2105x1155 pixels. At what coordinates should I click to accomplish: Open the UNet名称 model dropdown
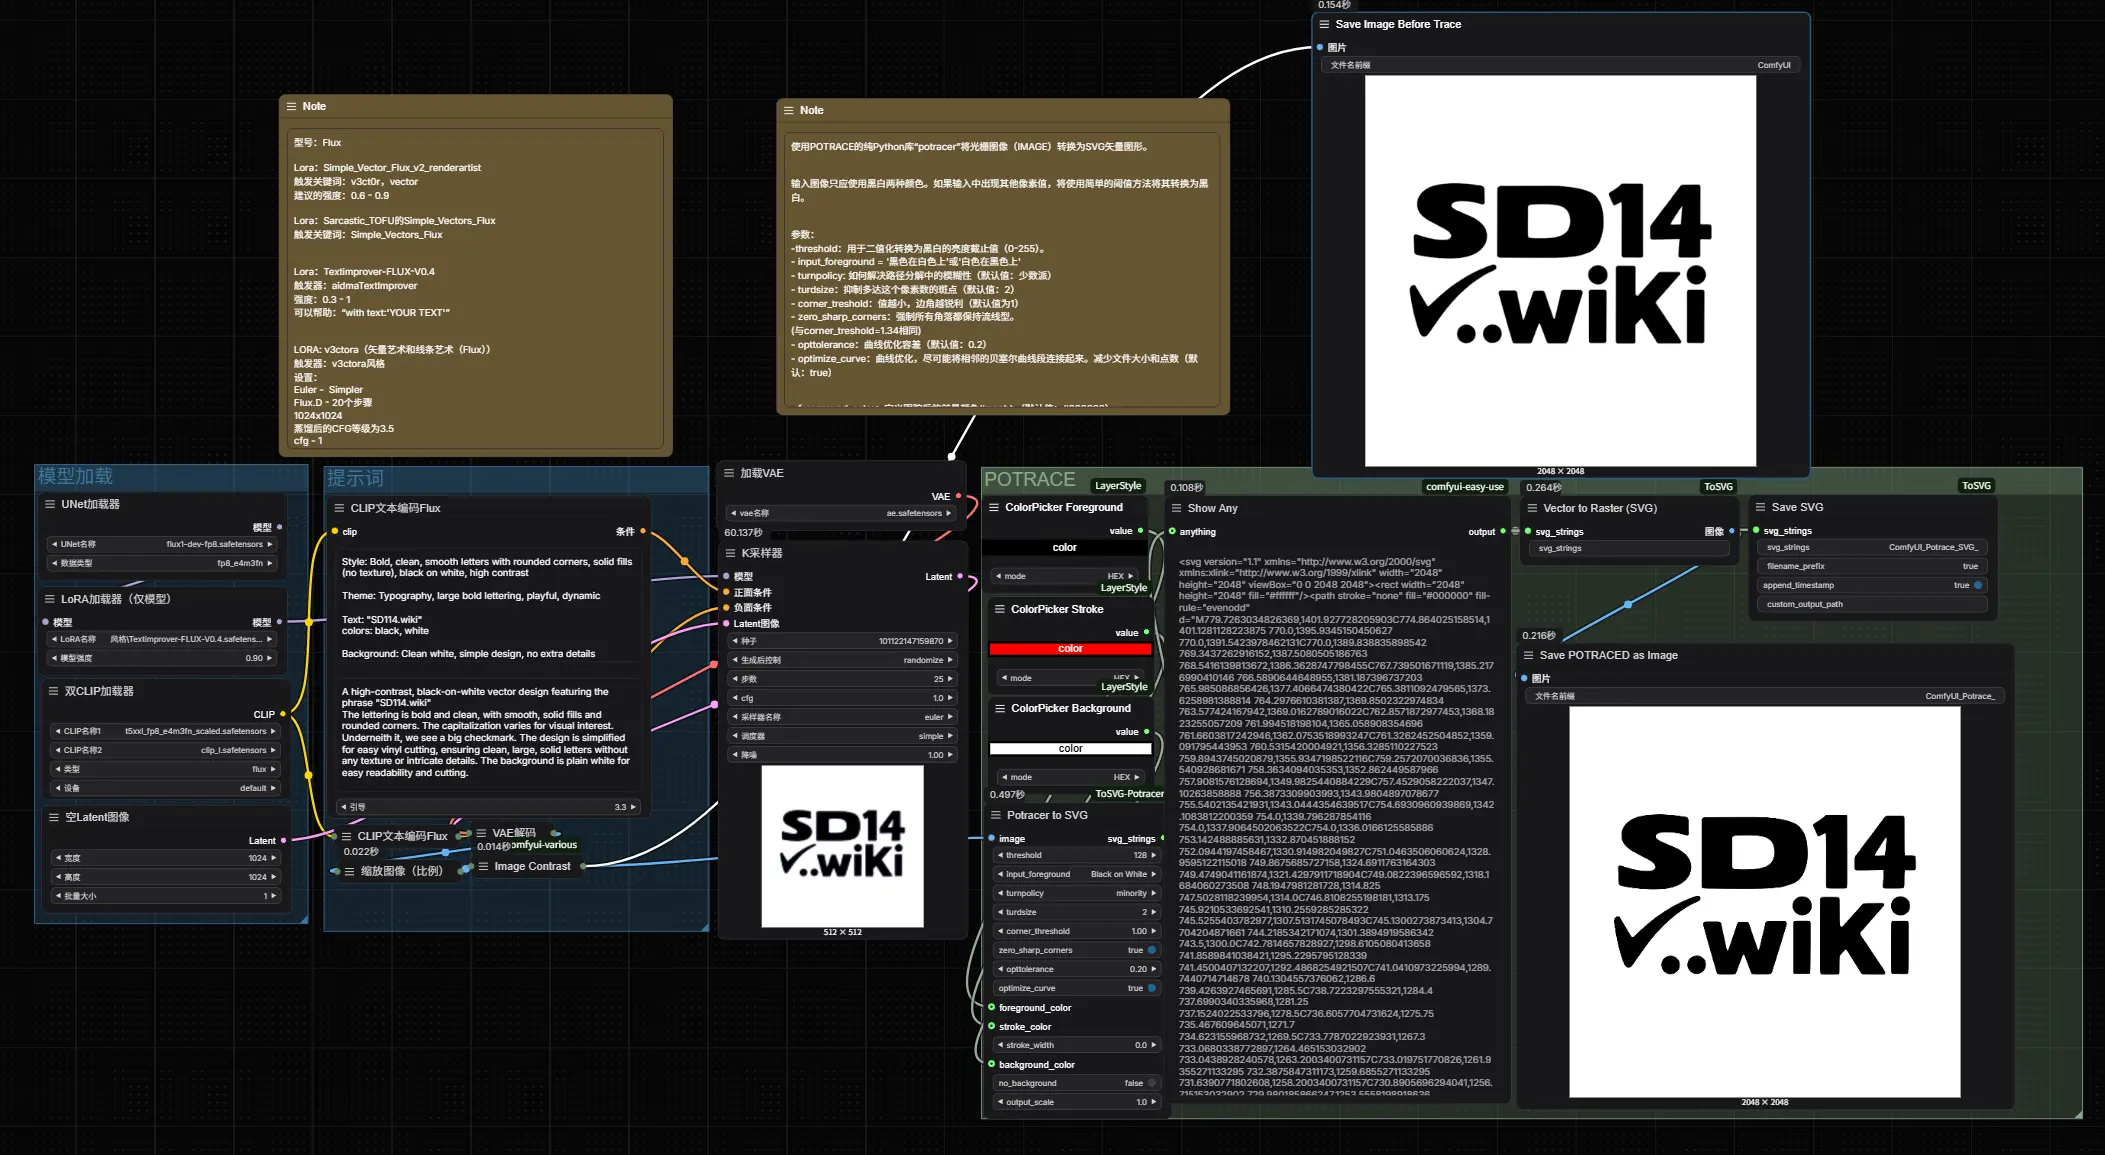coord(162,544)
